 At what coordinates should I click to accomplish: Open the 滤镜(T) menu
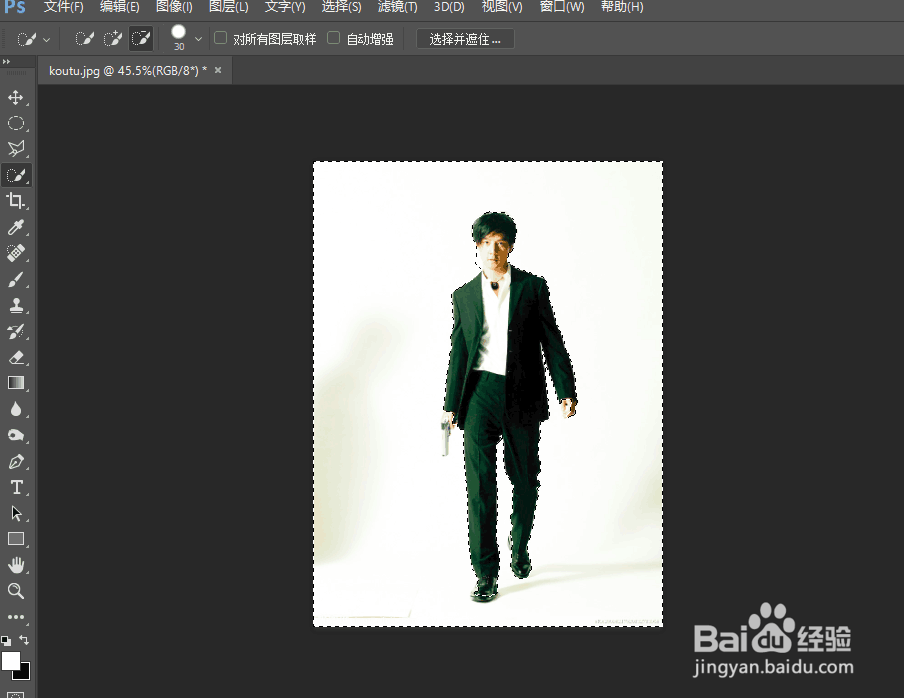[398, 7]
